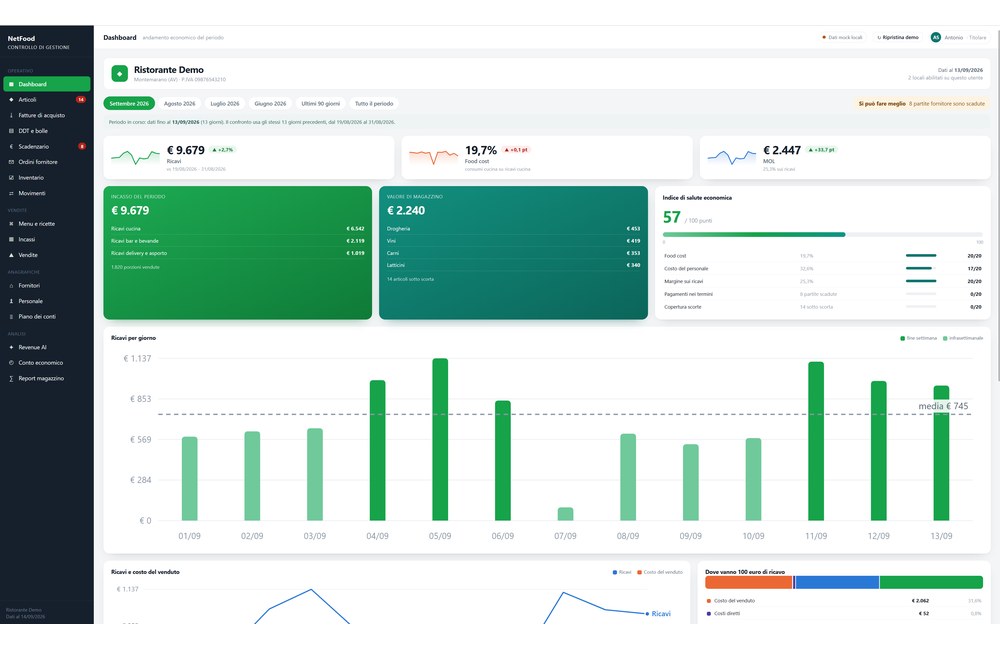This screenshot has width=1000, height=650.
Task: Click the Ricavi green sparkline chart
Action: [135, 156]
